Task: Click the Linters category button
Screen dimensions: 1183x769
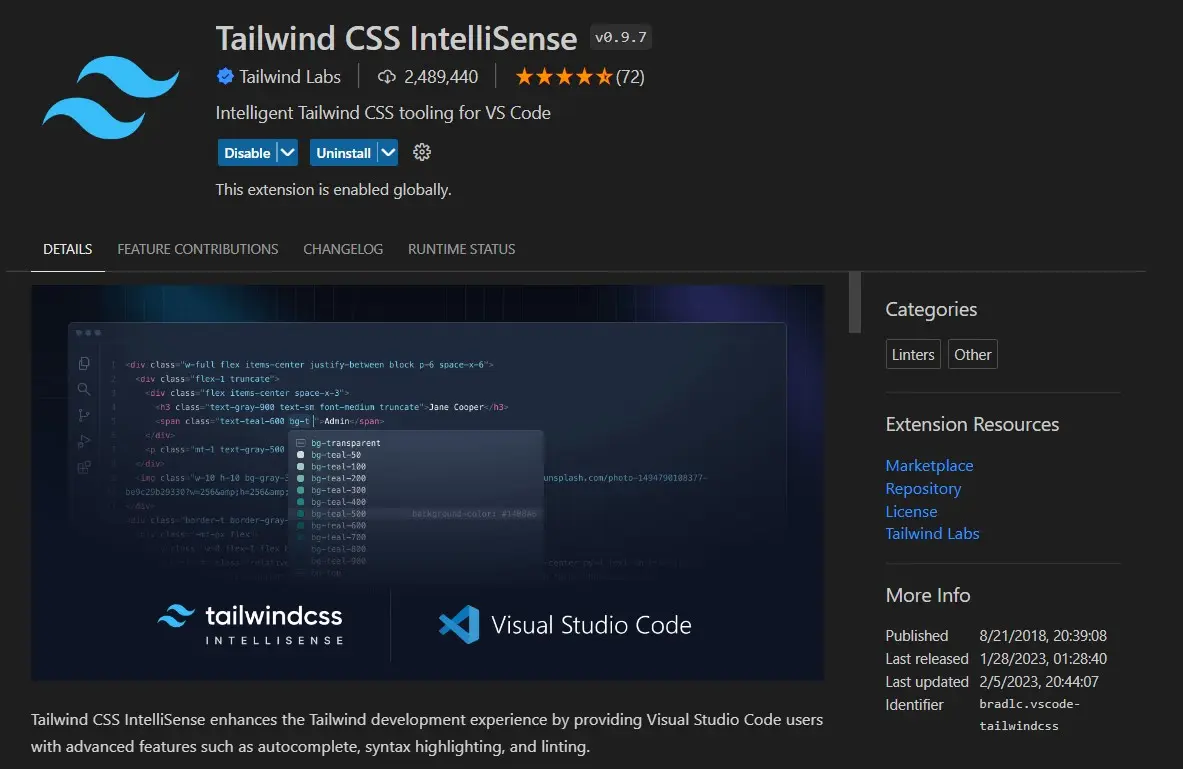Action: click(x=912, y=353)
